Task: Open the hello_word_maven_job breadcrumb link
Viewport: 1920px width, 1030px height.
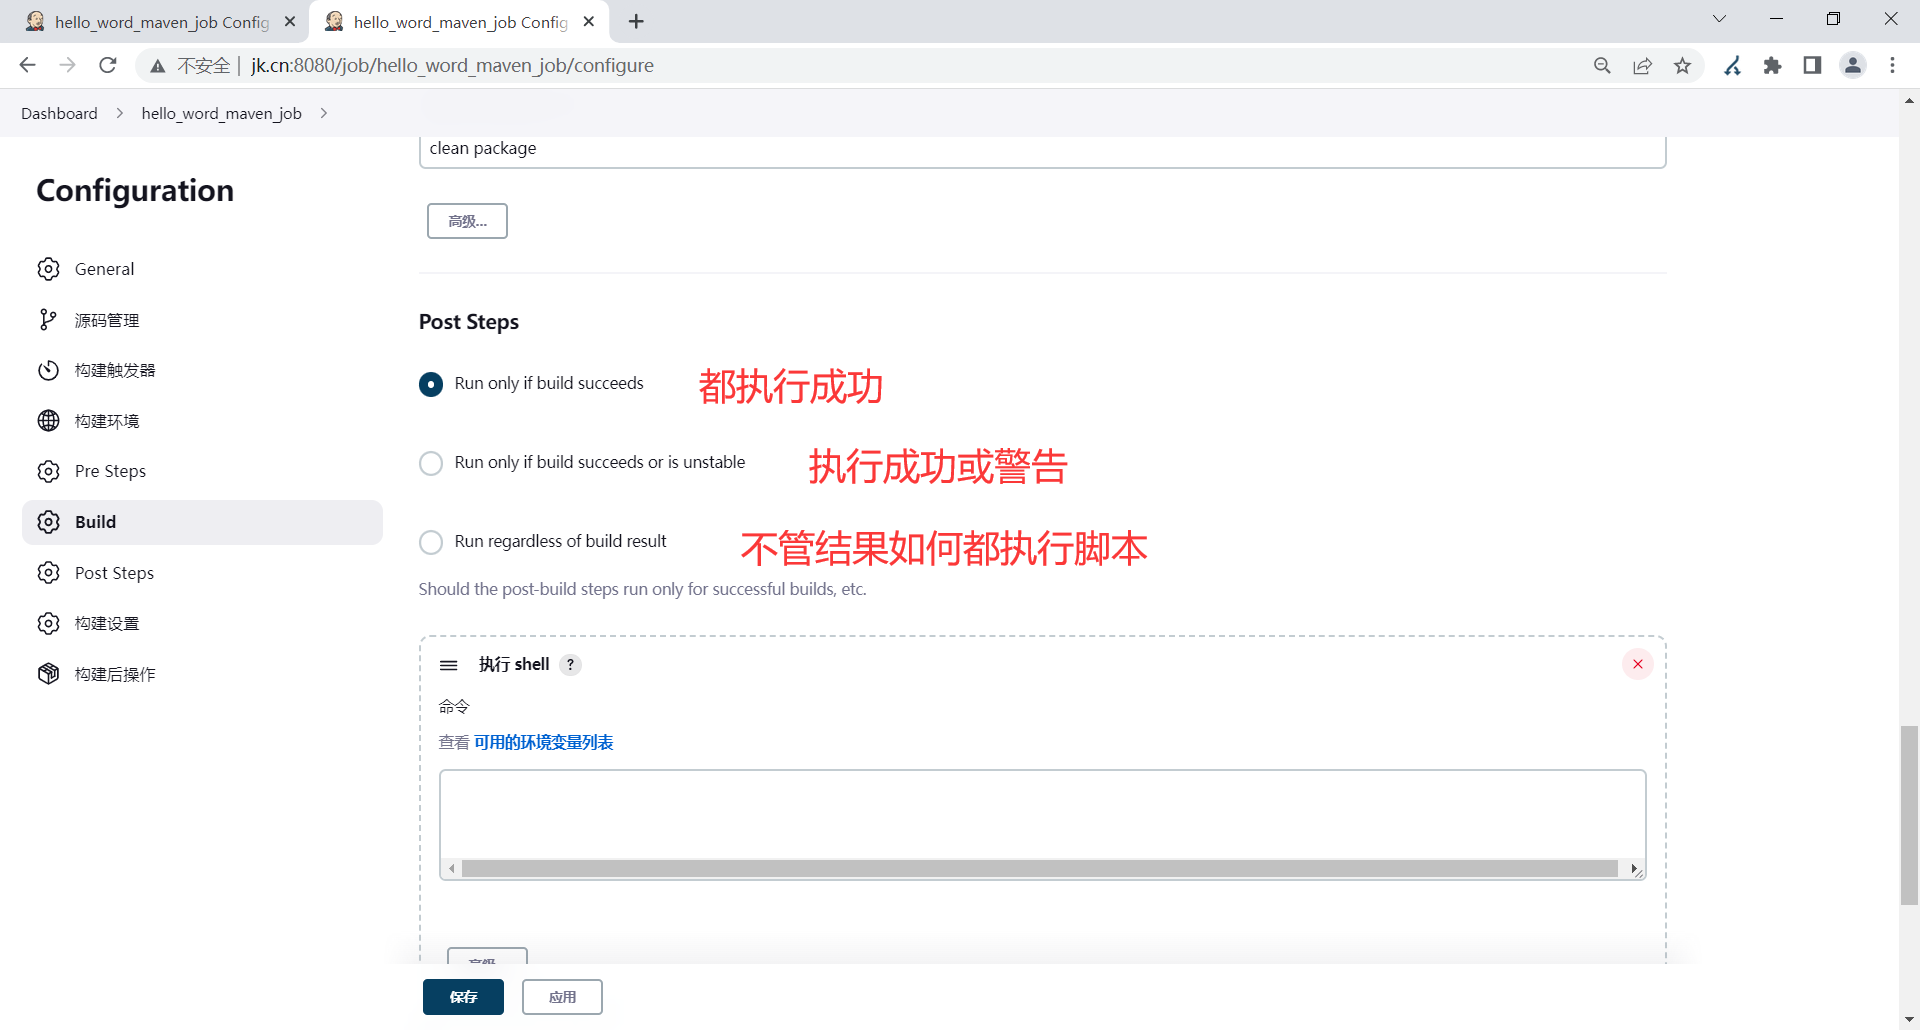Action: click(222, 113)
